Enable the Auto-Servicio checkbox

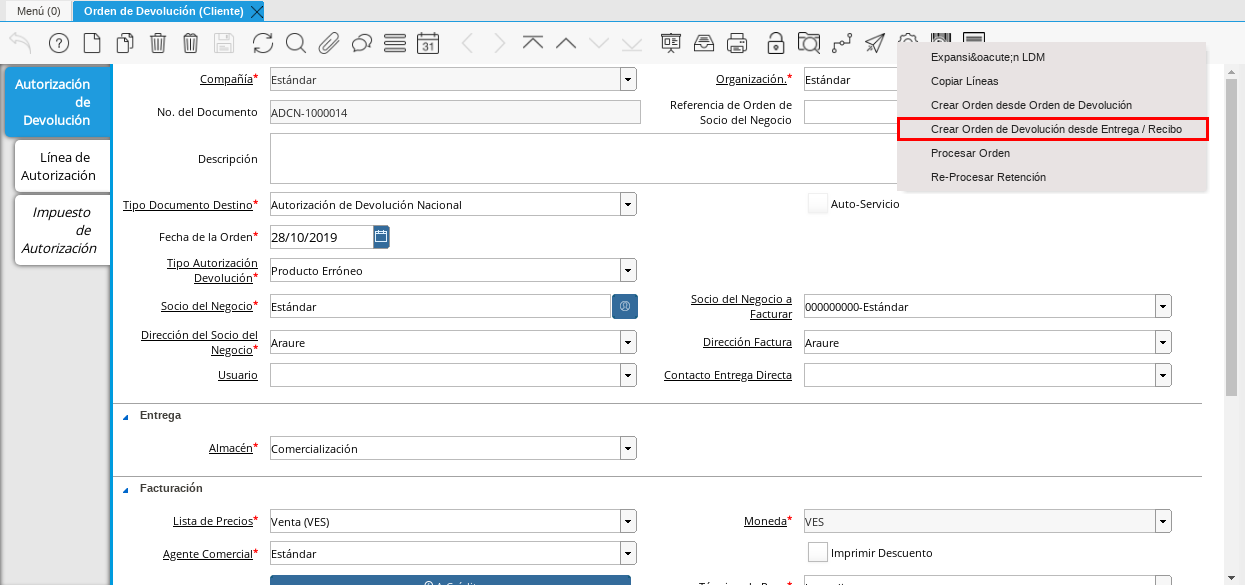point(817,204)
